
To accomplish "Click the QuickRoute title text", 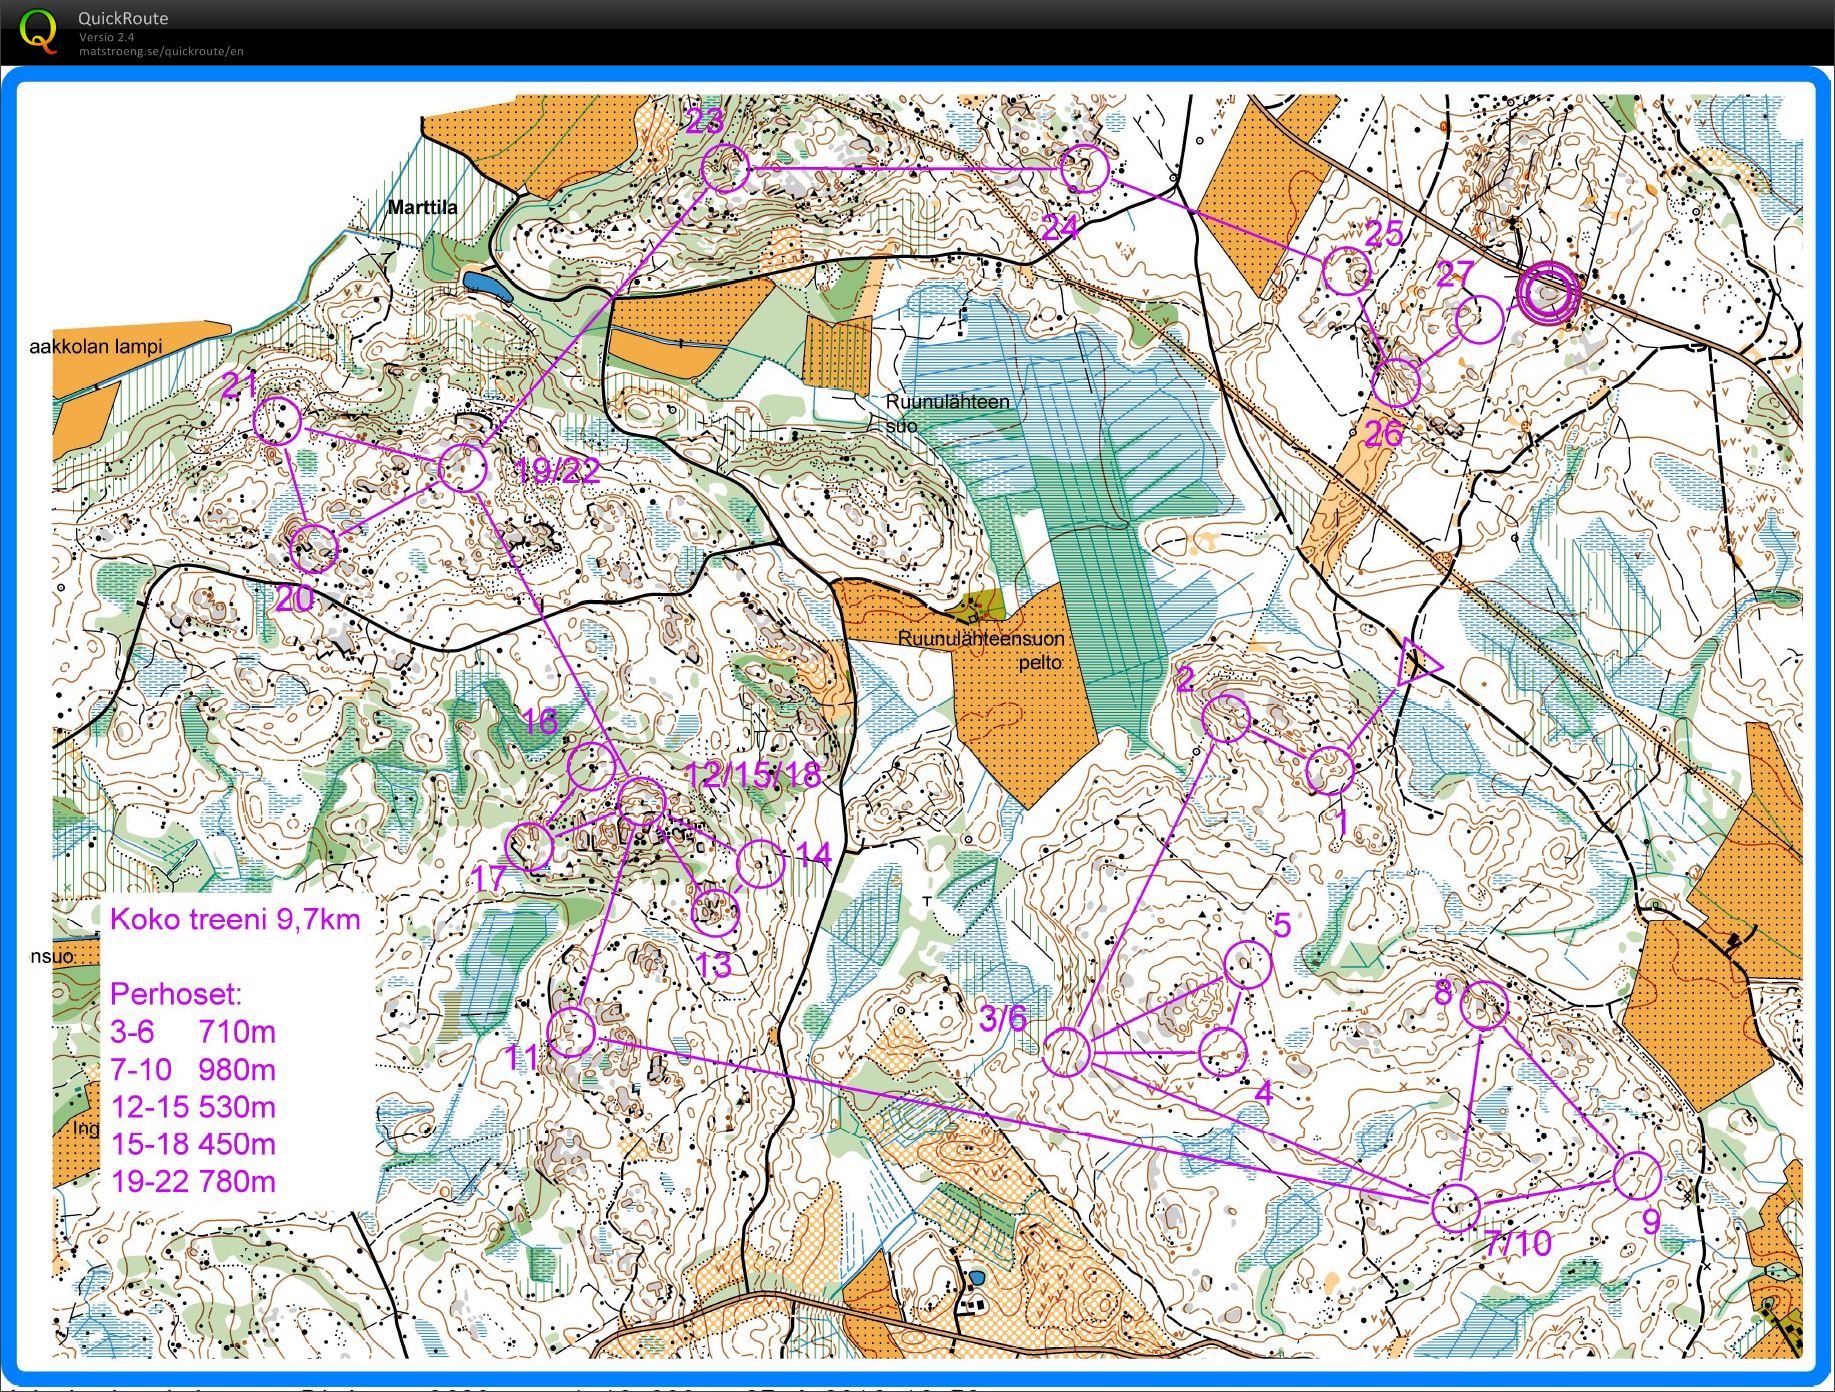I will point(123,18).
